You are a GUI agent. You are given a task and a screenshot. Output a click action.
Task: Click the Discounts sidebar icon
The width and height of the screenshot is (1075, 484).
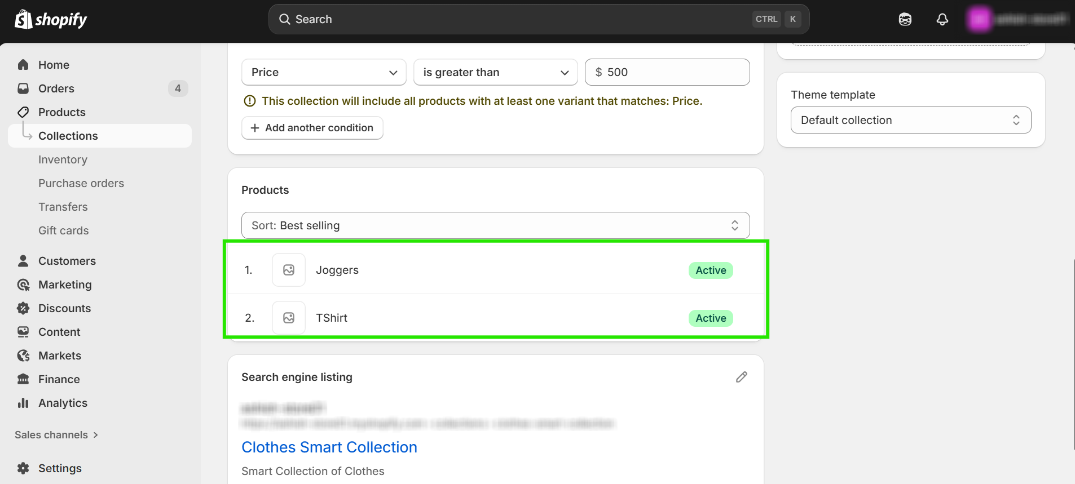pyautogui.click(x=23, y=308)
